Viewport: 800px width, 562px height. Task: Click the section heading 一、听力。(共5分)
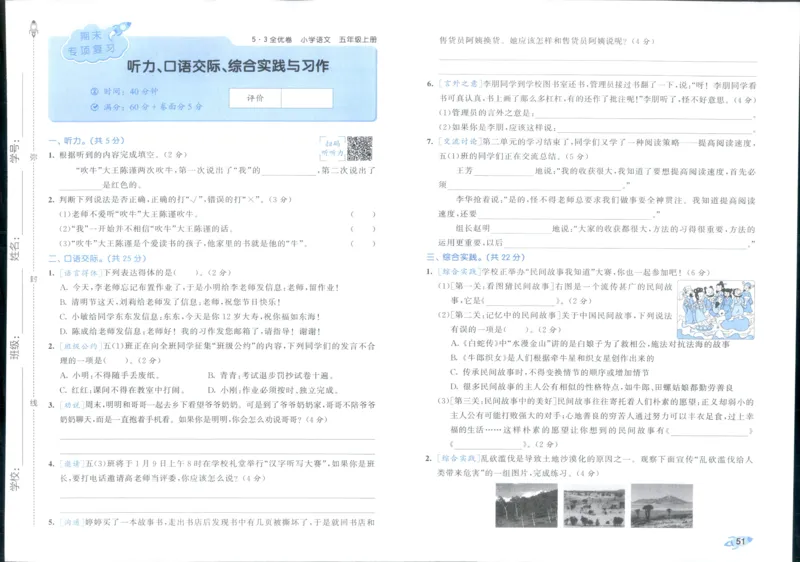(x=86, y=140)
